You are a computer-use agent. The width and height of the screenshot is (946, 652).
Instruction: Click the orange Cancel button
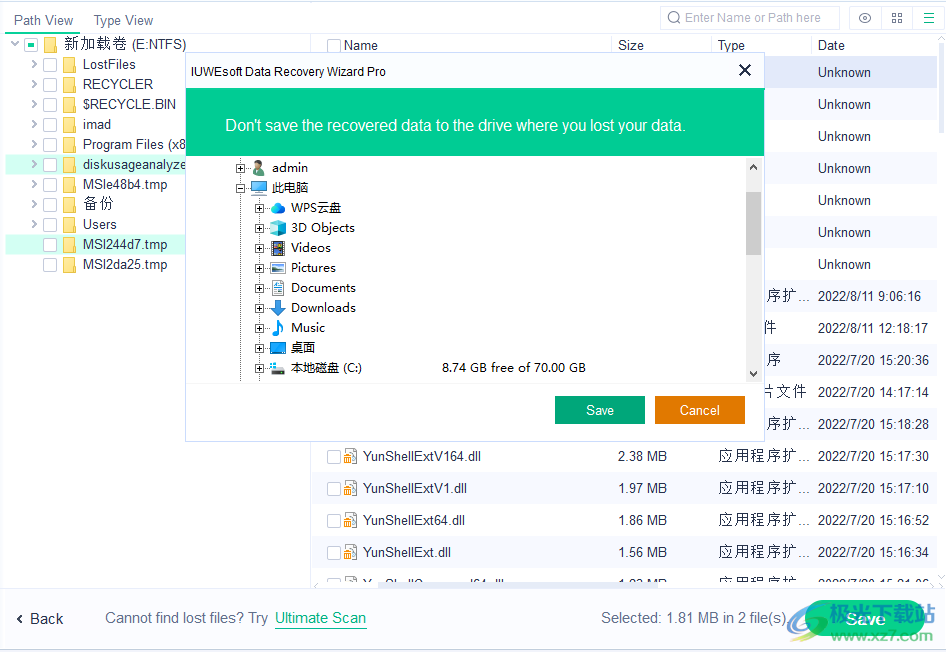point(700,410)
